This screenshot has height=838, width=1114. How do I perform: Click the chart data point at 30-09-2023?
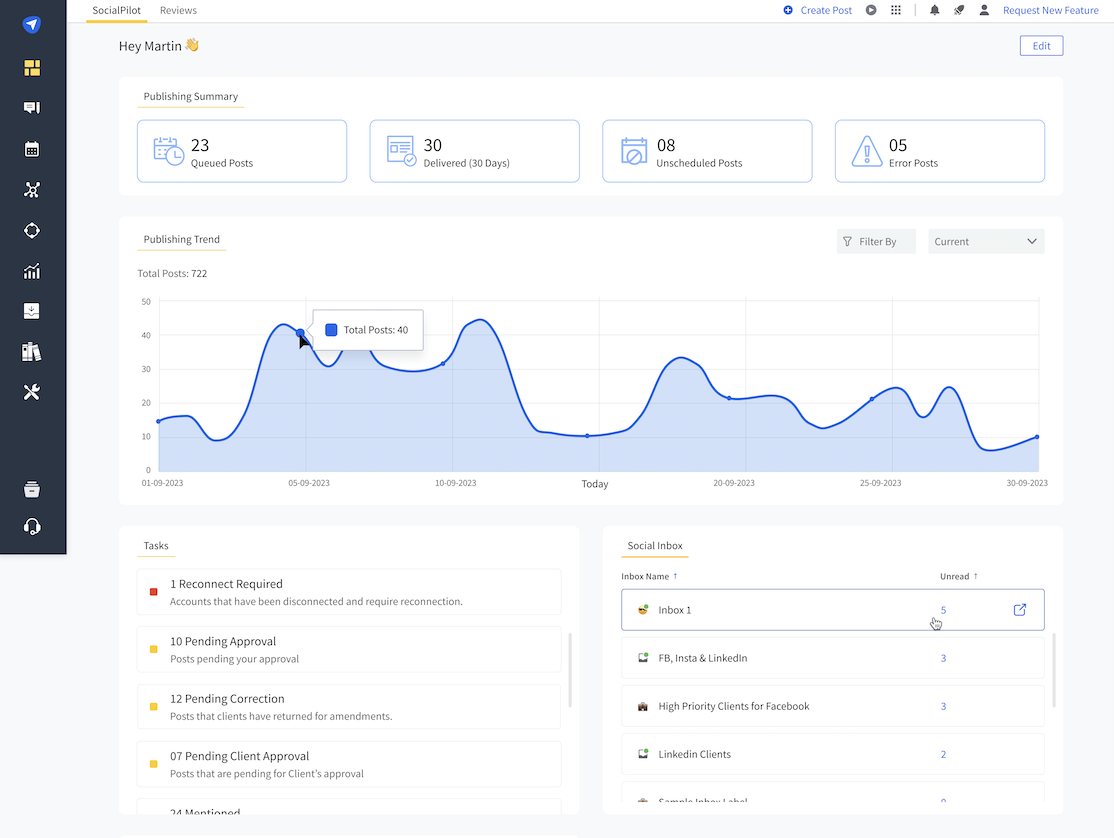(x=1037, y=437)
